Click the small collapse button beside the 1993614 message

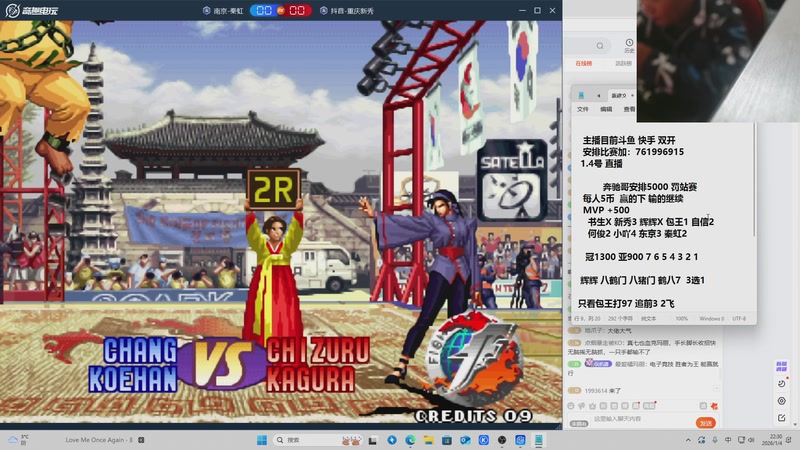[x=716, y=389]
